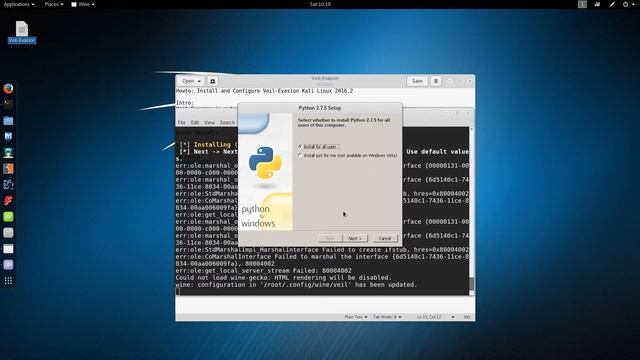This screenshot has width=640, height=360.
Task: Open the Tab Width dropdown
Action: 387,317
